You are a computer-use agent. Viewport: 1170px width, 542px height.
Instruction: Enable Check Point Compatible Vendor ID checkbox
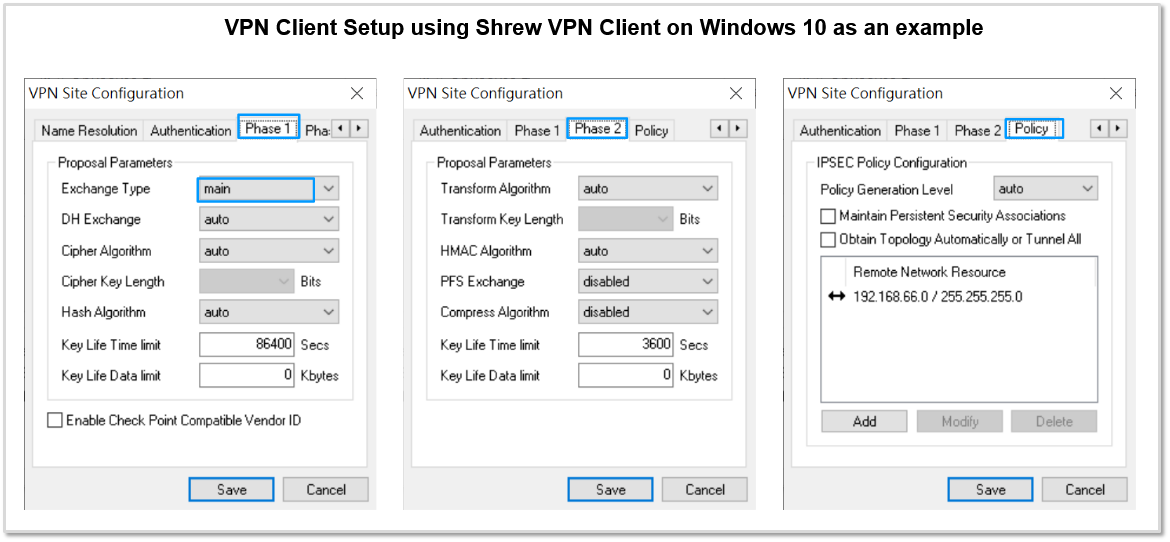pos(54,420)
